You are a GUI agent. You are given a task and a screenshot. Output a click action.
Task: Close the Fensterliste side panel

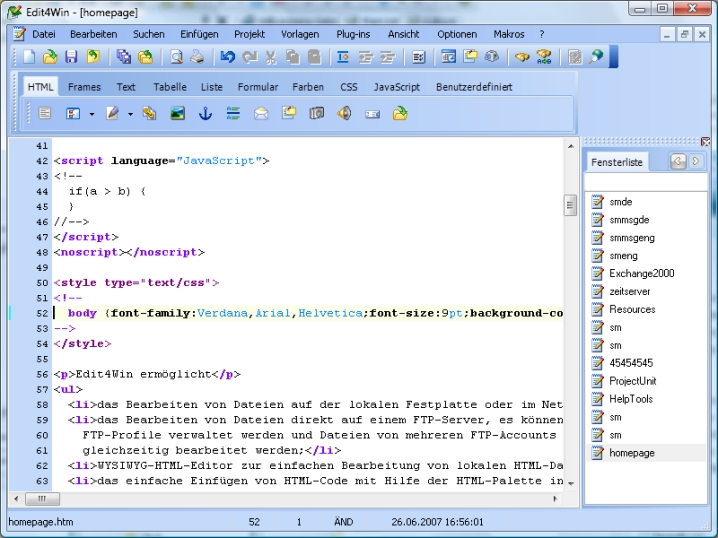706,142
